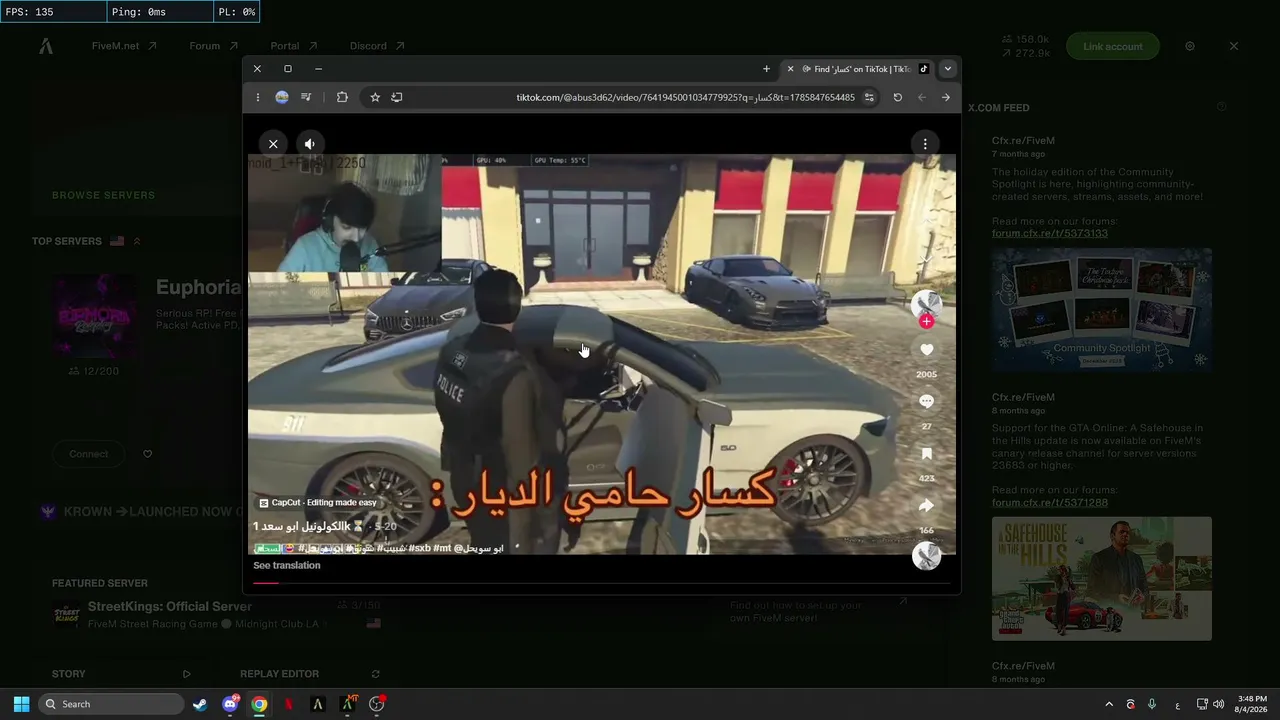Image resolution: width=1280 pixels, height=720 pixels.
Task: Open the Windows Start menu
Action: click(21, 704)
